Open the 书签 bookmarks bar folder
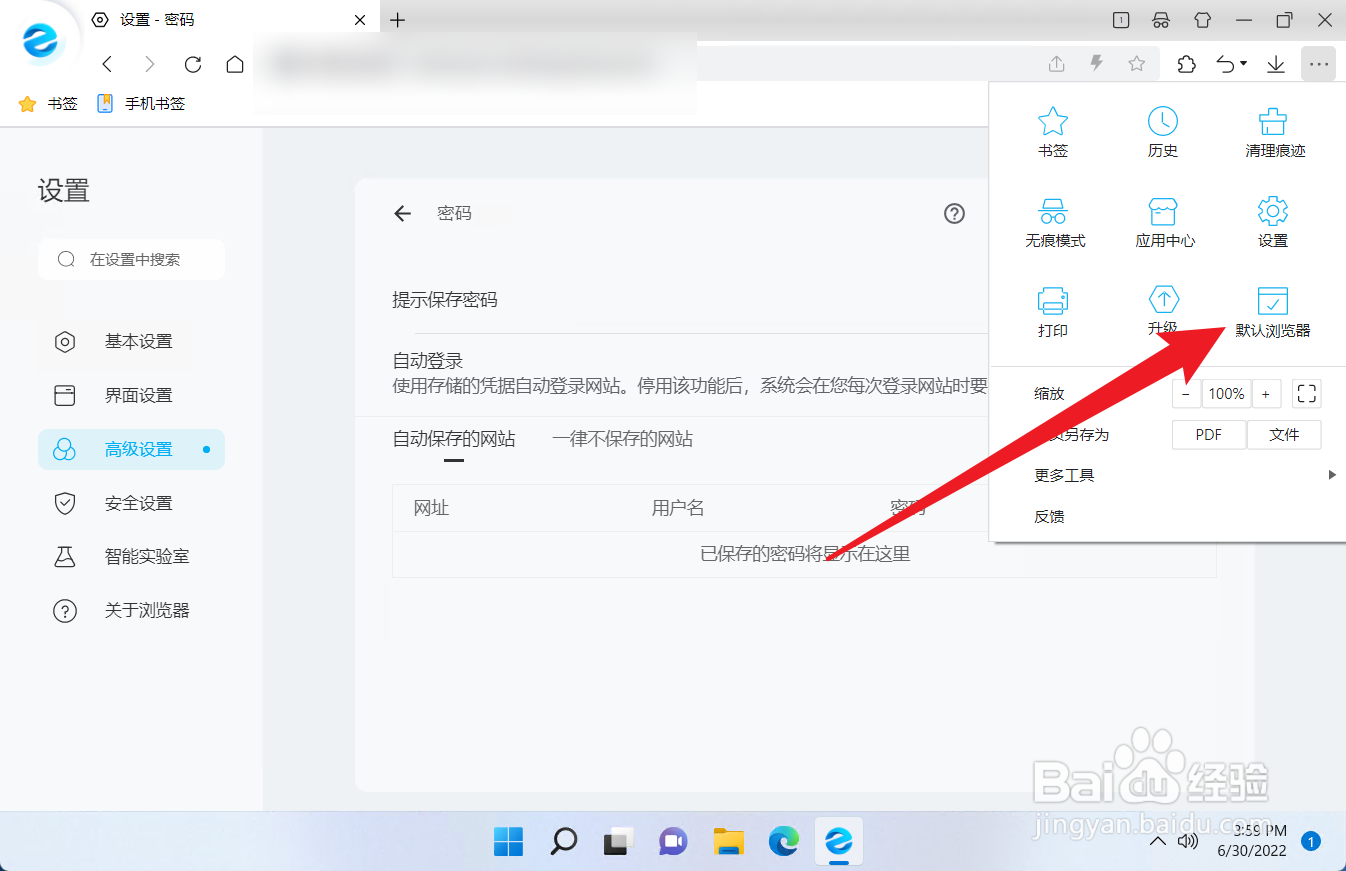Screen dimensions: 1346x871 (x=48, y=104)
